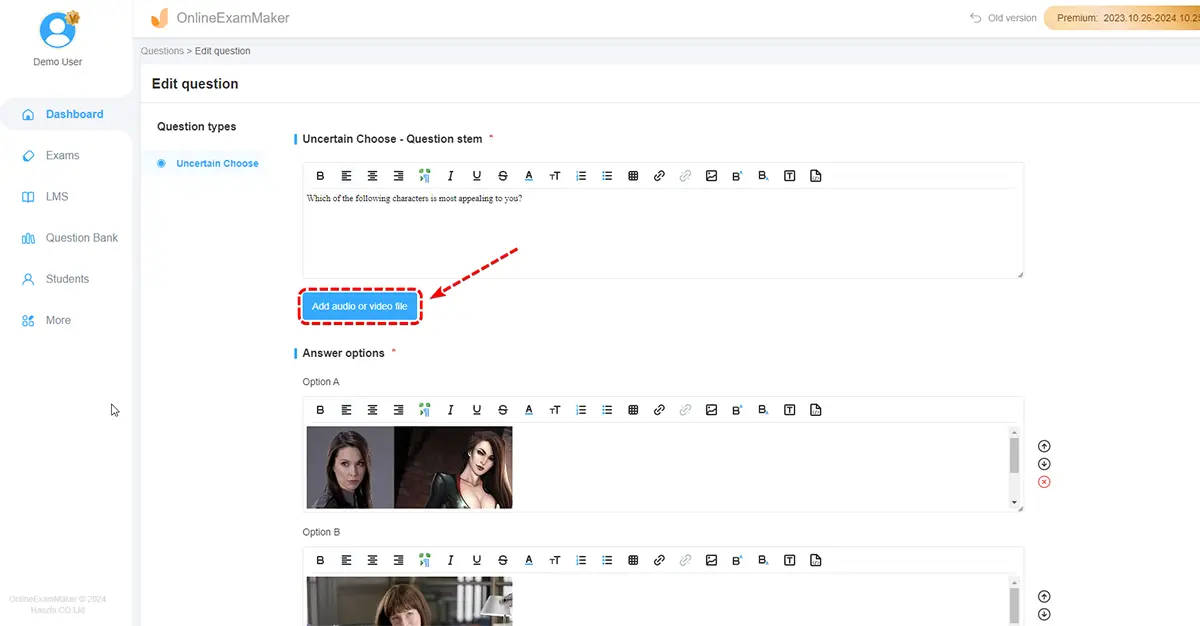
Task: Select the Uncertain Choose question type radio
Action: coord(162,163)
